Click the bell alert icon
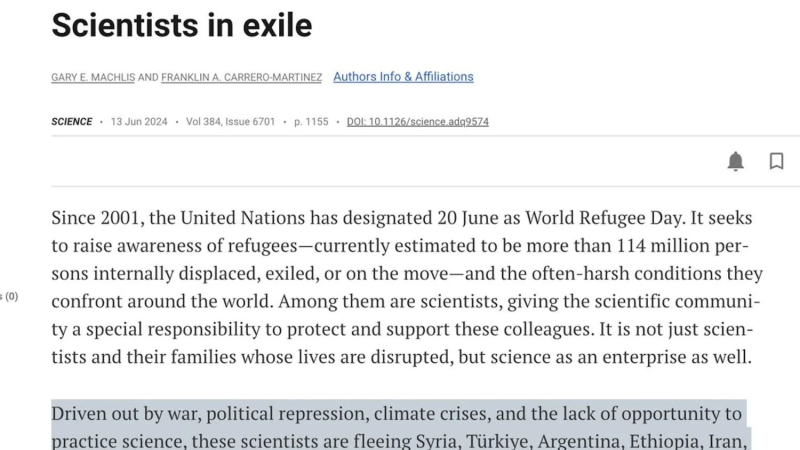The height and width of the screenshot is (450, 800). (735, 161)
